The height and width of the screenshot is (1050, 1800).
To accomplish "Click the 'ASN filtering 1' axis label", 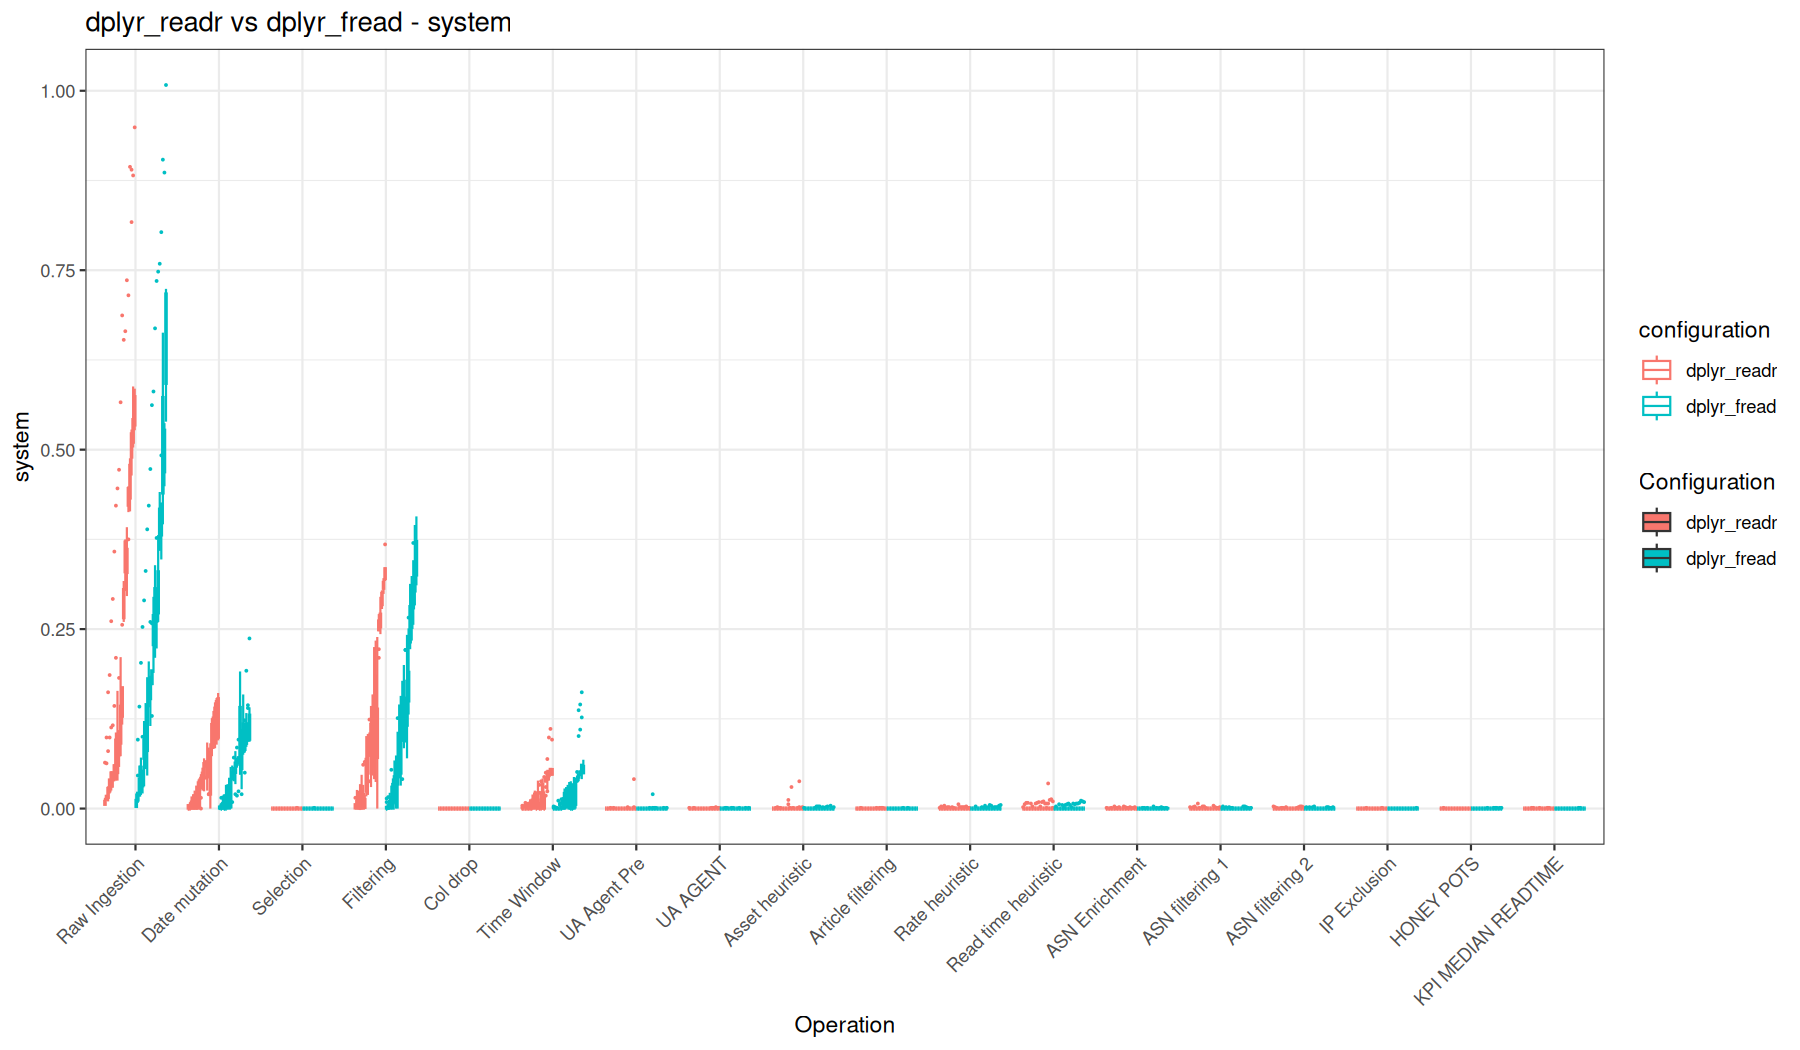I will (x=1186, y=902).
